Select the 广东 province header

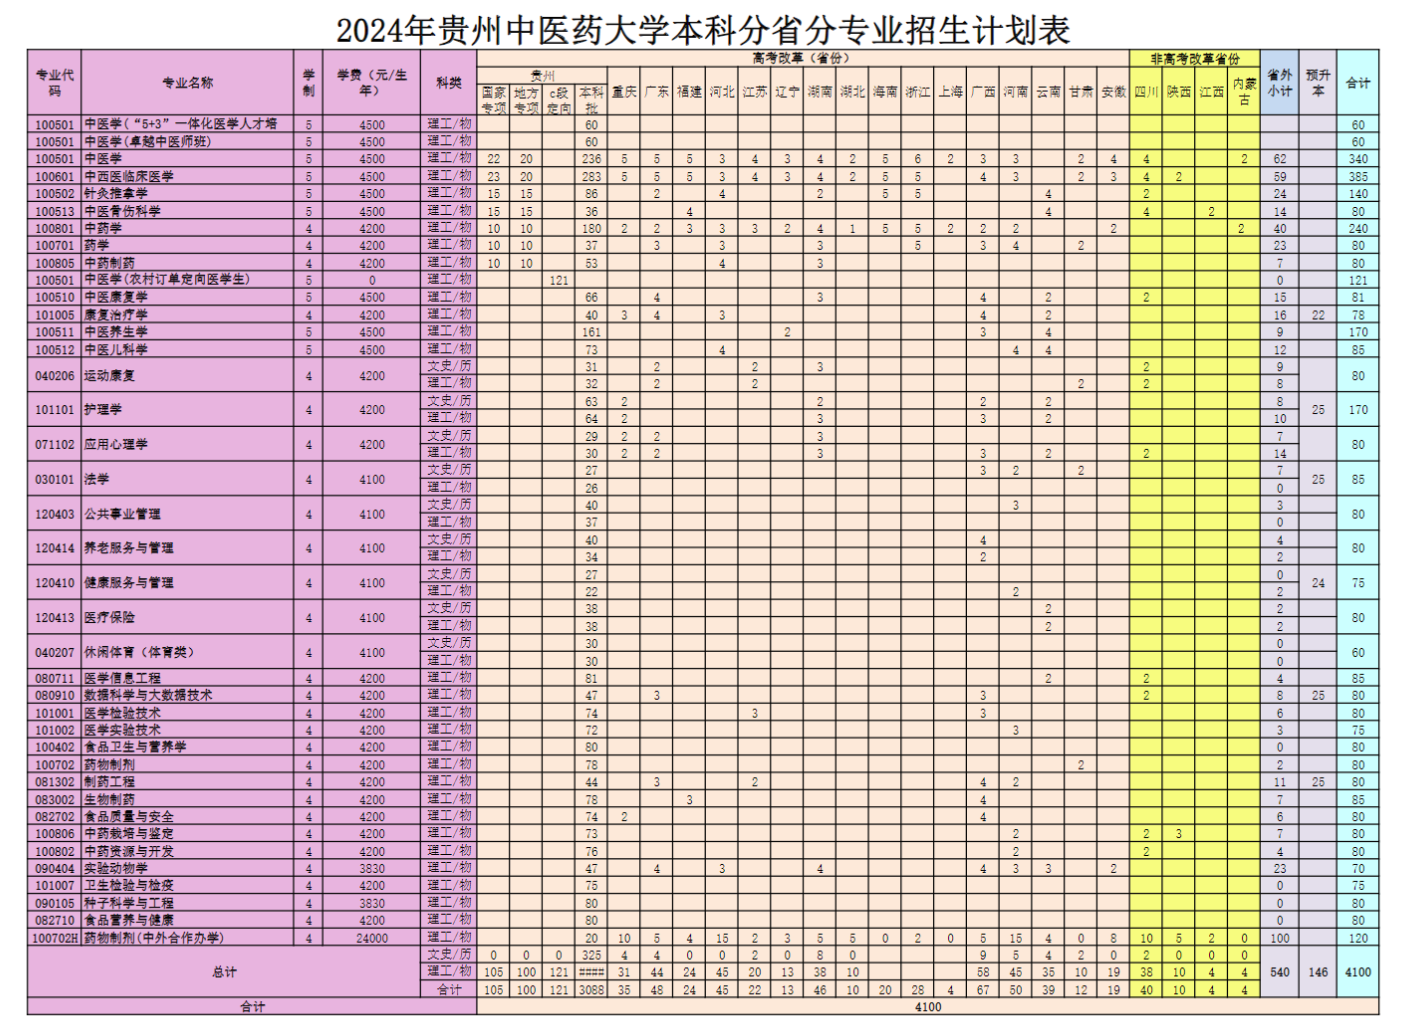point(657,92)
